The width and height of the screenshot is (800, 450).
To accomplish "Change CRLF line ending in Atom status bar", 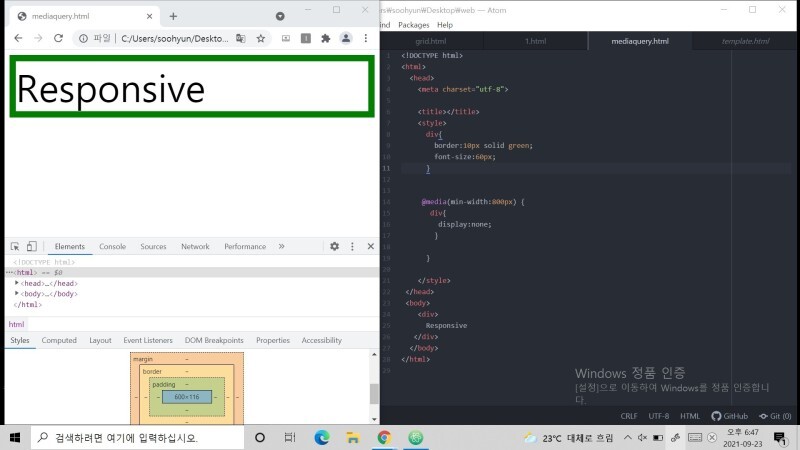I will tap(629, 416).
